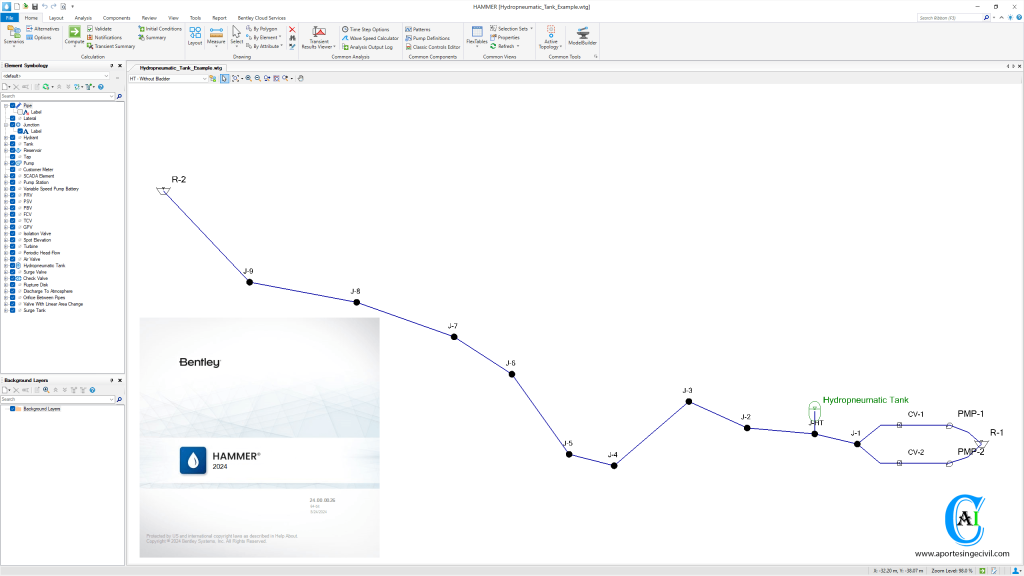Open Pump Definitions component
Screen dimensions: 1024x576
coord(431,38)
